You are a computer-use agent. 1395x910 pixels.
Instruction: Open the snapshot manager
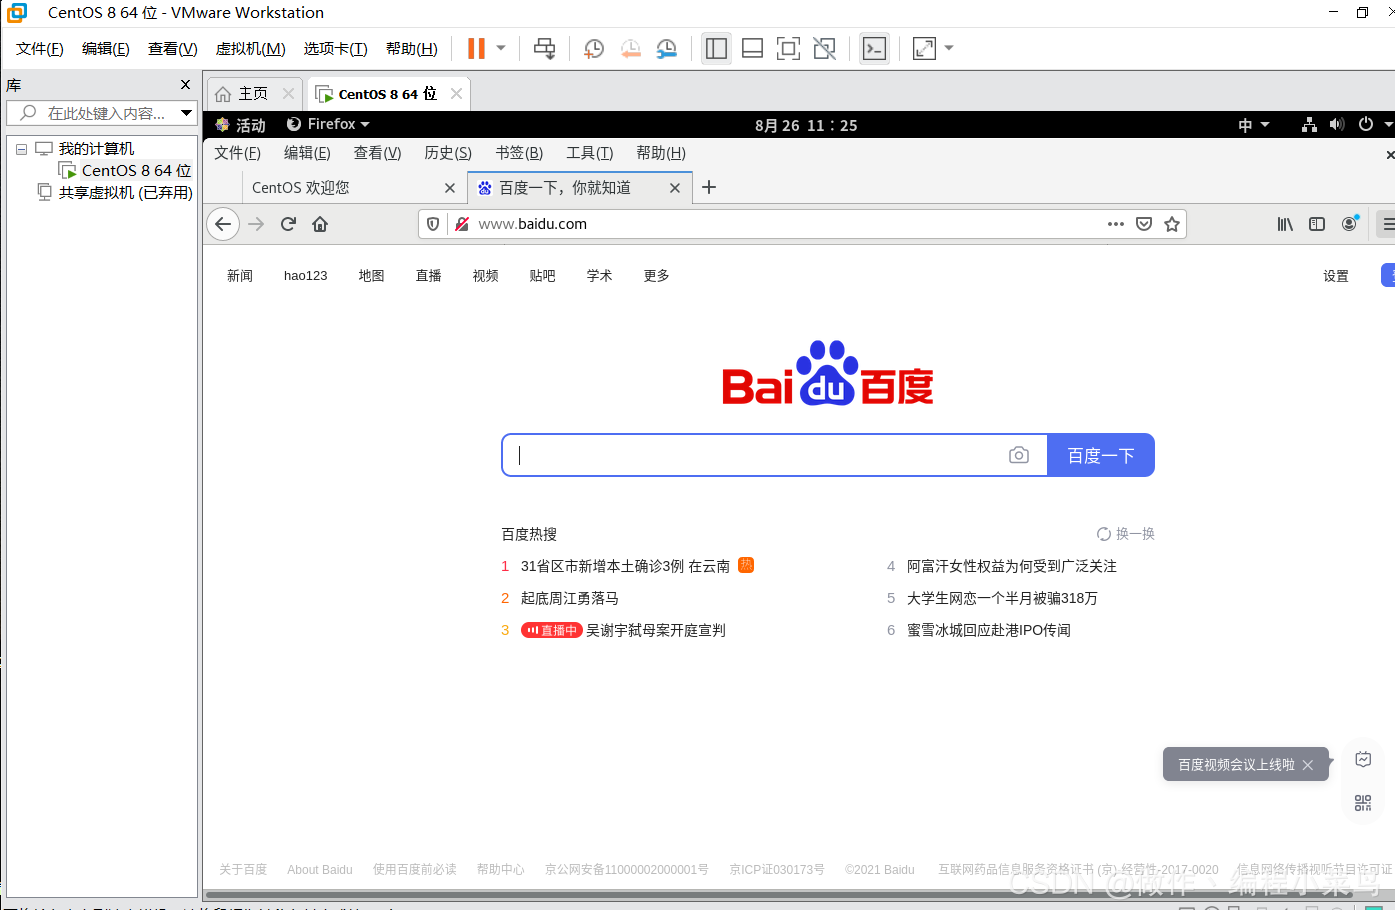666,48
